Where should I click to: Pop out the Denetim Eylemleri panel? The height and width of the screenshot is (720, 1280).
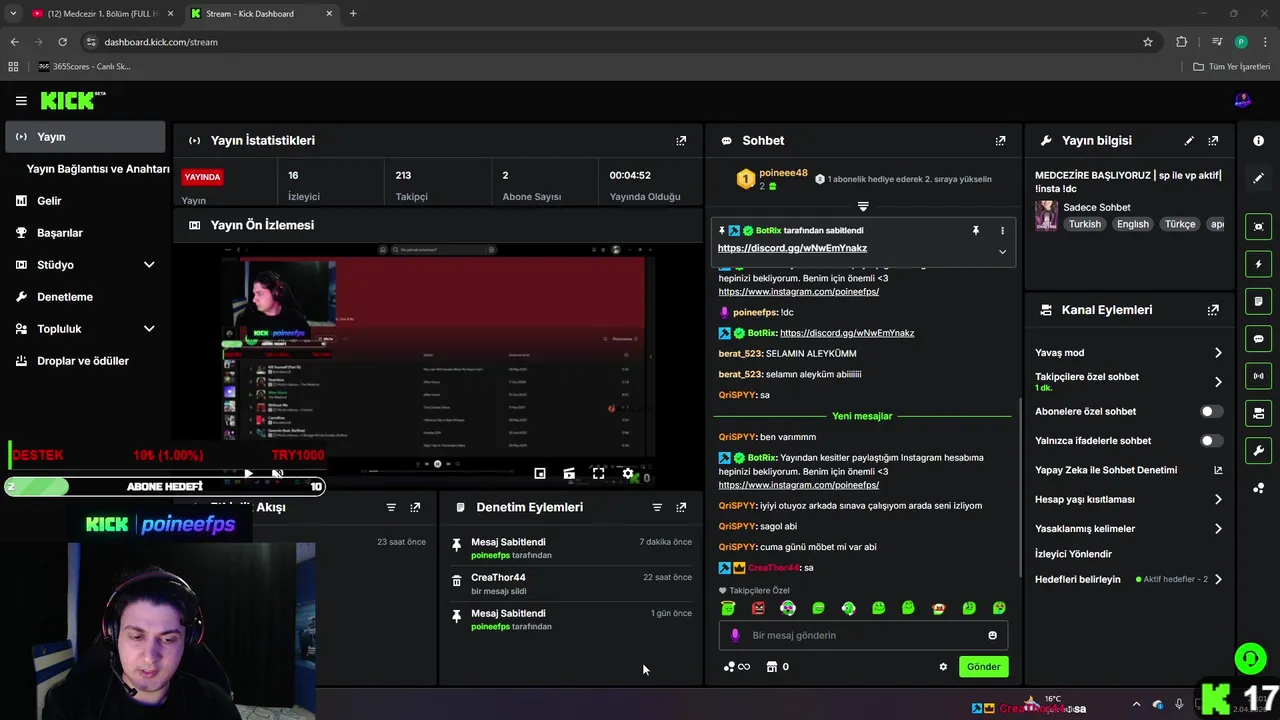[x=681, y=507]
